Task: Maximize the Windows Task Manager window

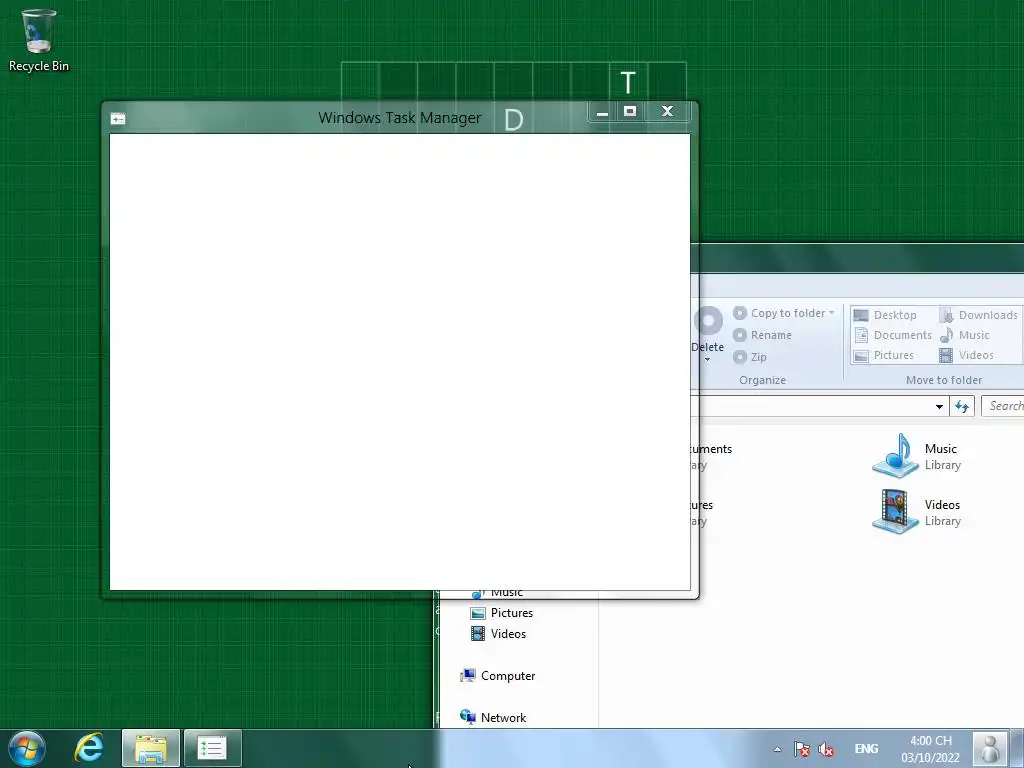Action: pyautogui.click(x=630, y=112)
